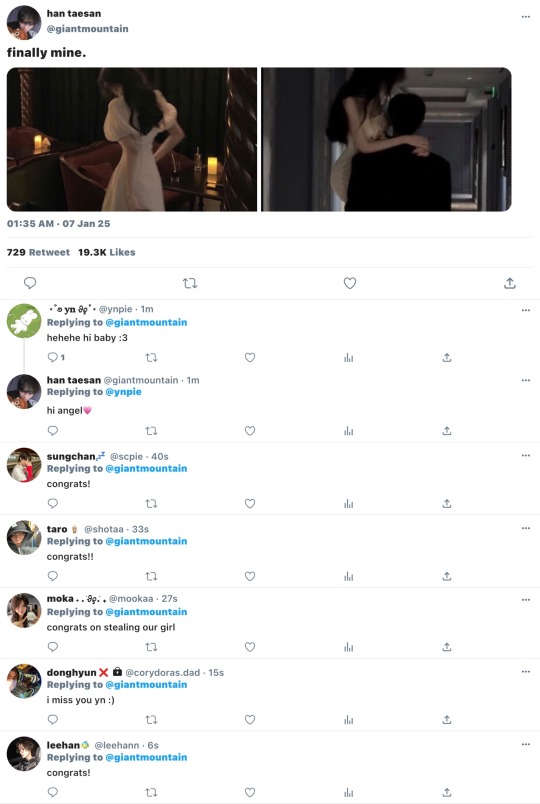540x804 pixels.
Task: Open @ynpie mention in han taesan's reply
Action: 123,392
